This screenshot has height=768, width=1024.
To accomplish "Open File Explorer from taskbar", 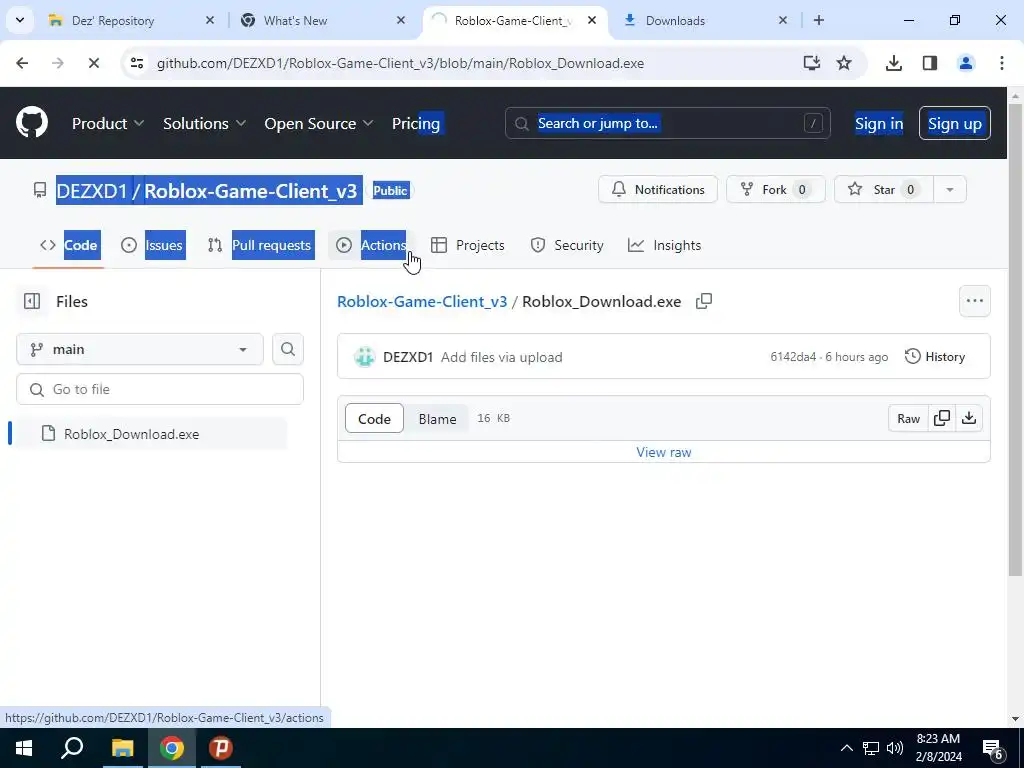I will (x=122, y=748).
